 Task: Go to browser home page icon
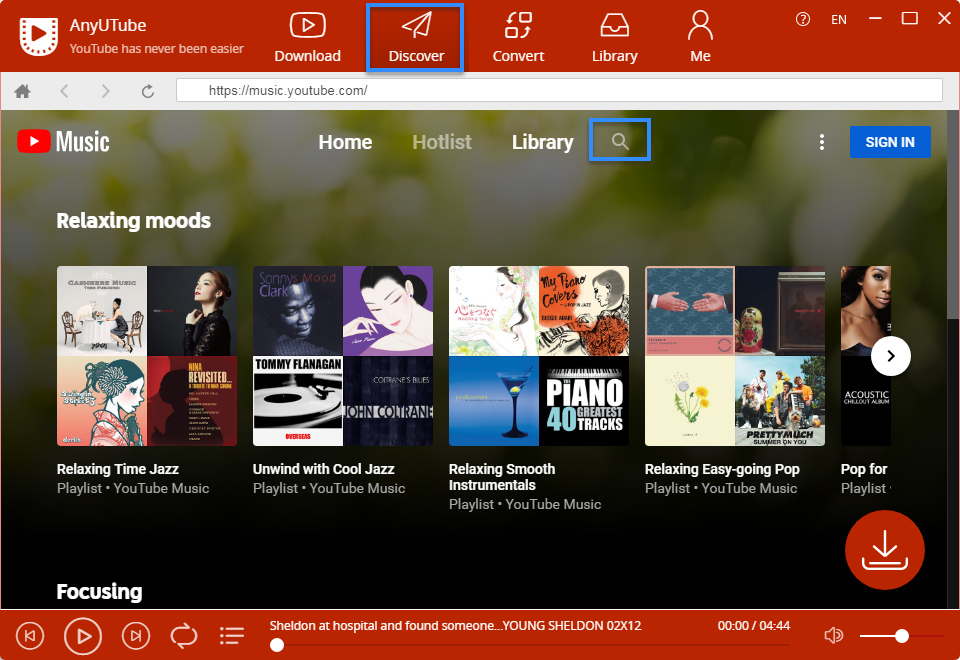click(x=23, y=91)
